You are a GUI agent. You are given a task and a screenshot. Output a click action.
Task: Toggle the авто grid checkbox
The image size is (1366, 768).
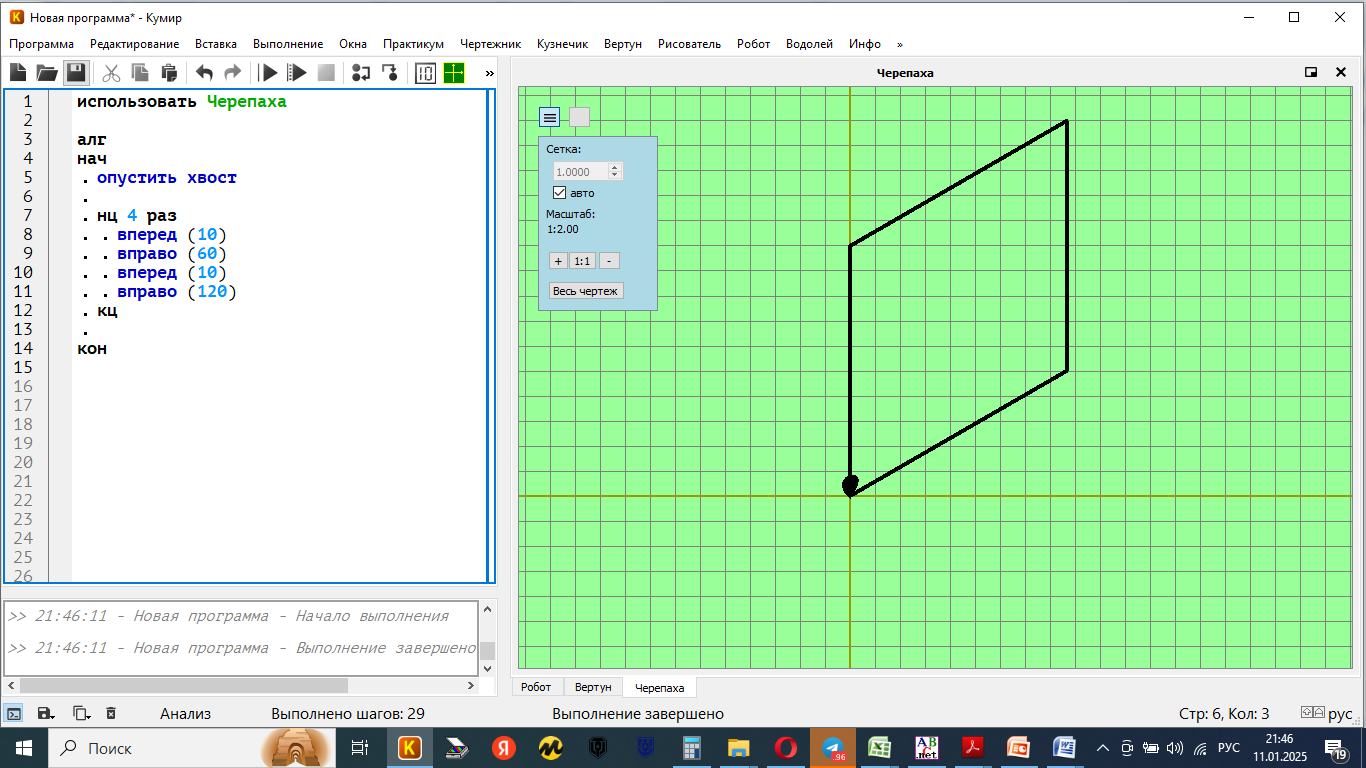click(560, 193)
